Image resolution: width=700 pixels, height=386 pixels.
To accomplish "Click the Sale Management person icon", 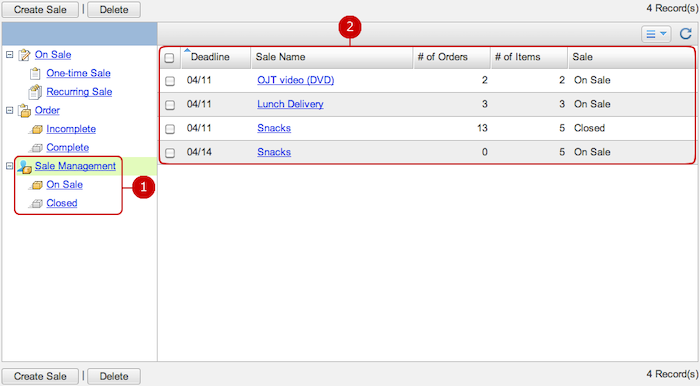I will tap(24, 166).
